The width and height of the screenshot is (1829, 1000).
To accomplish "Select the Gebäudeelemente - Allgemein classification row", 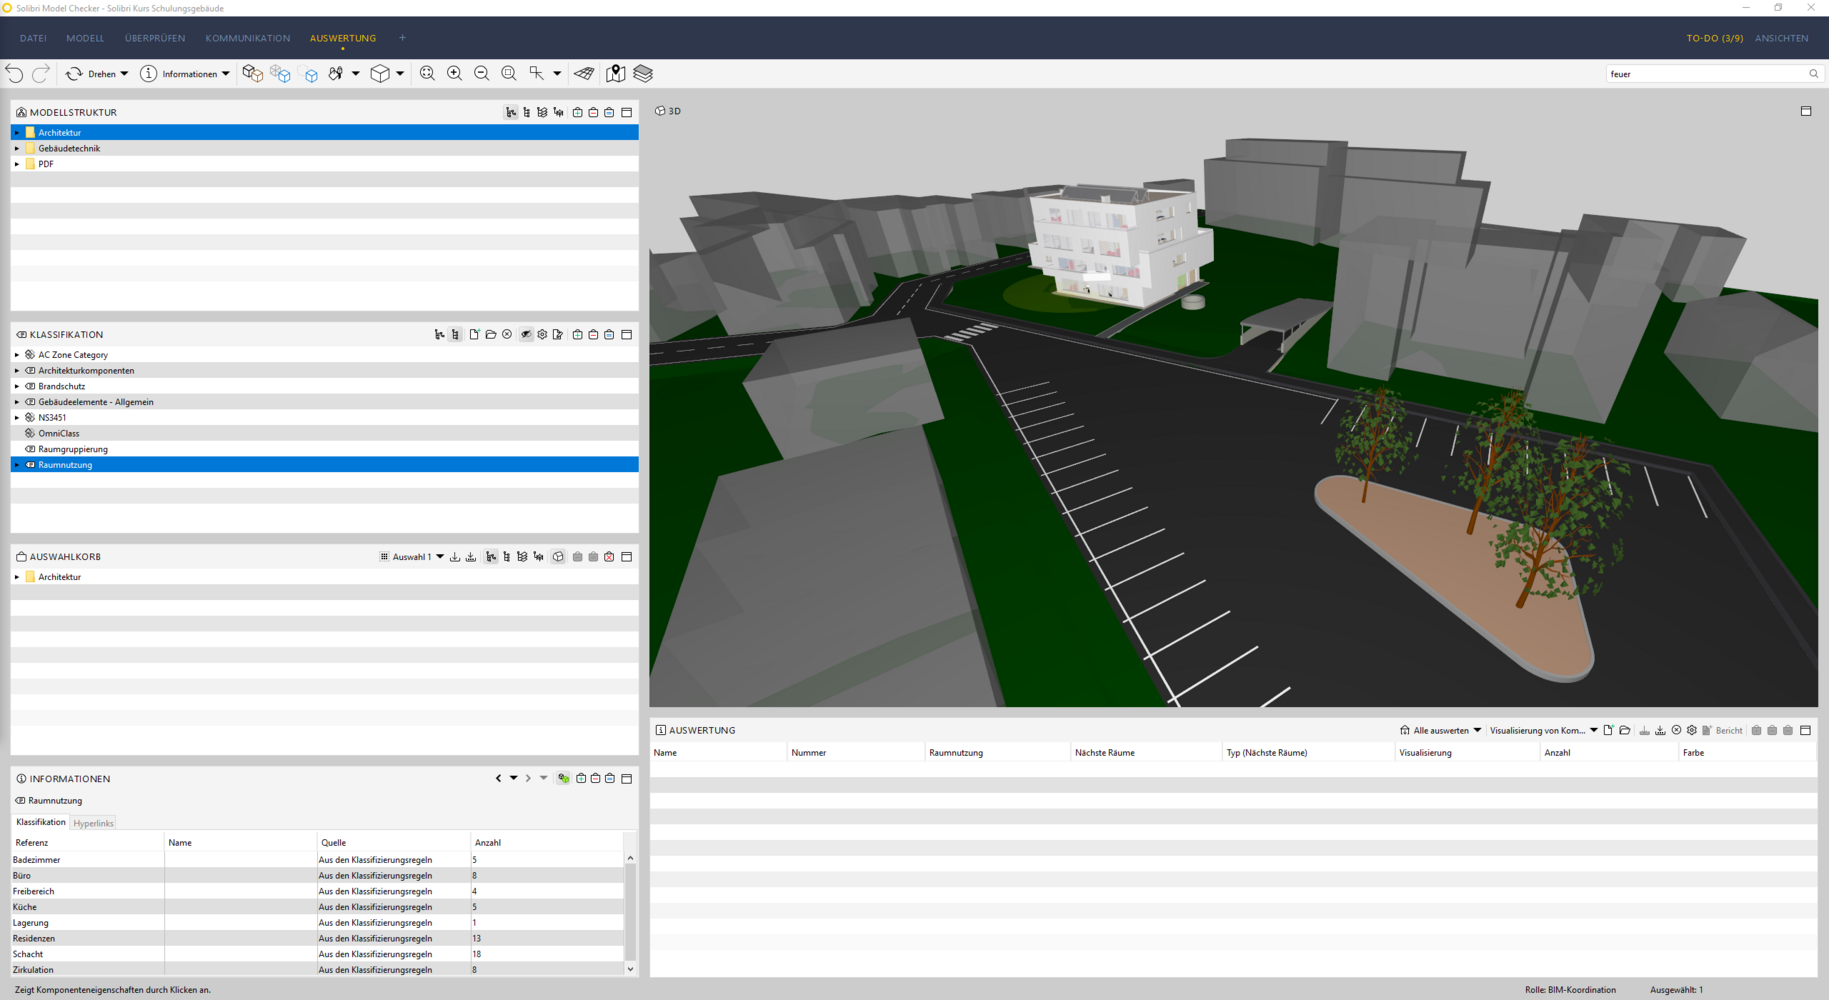I will click(x=324, y=402).
